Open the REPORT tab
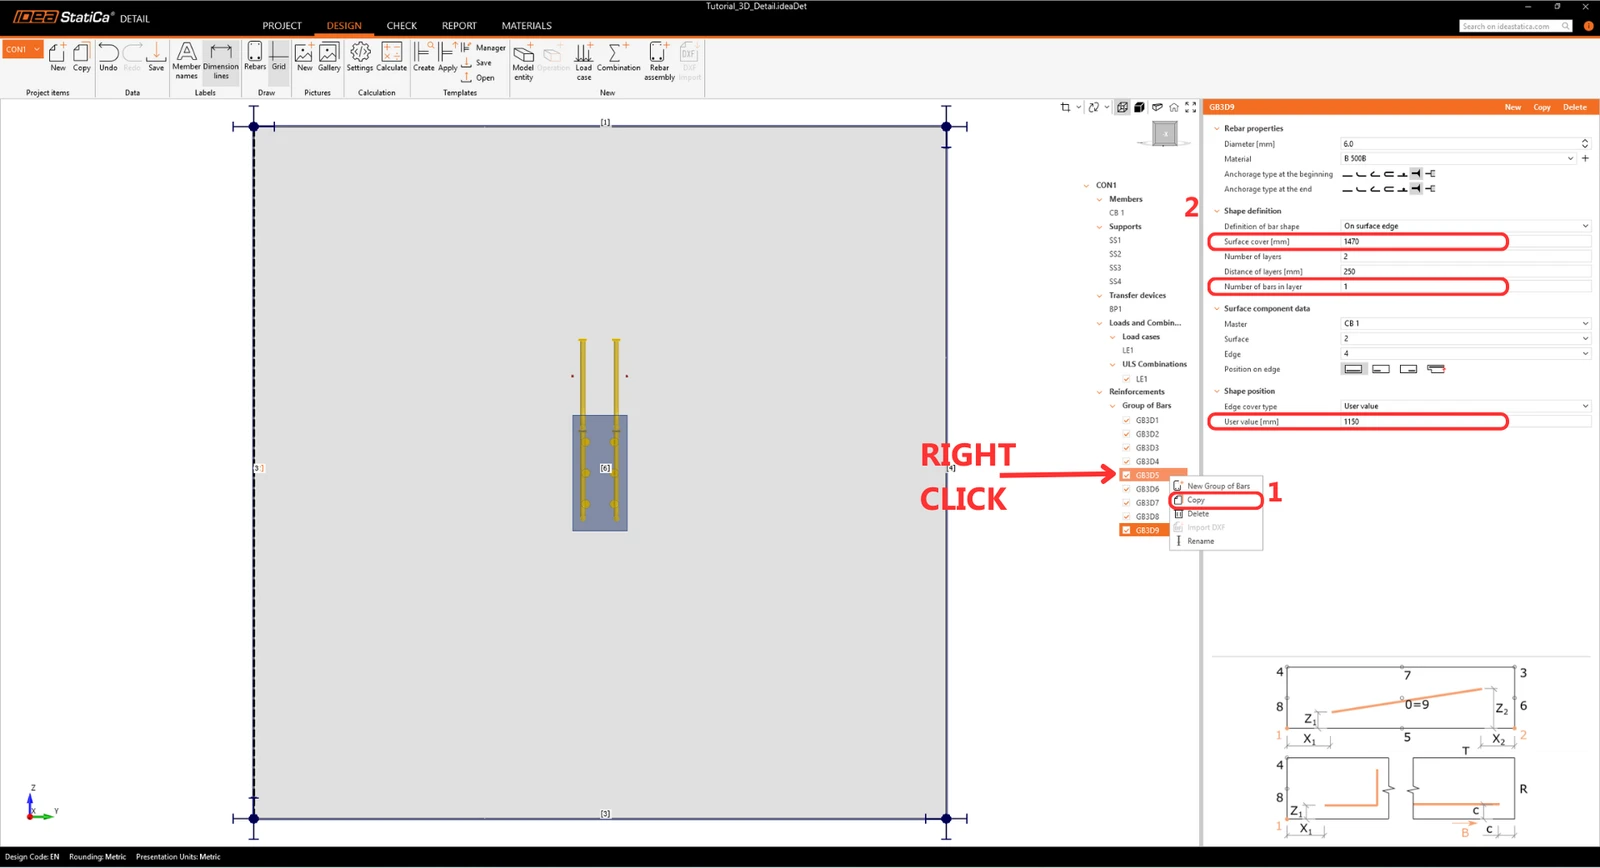The image size is (1600, 868). pyautogui.click(x=459, y=26)
